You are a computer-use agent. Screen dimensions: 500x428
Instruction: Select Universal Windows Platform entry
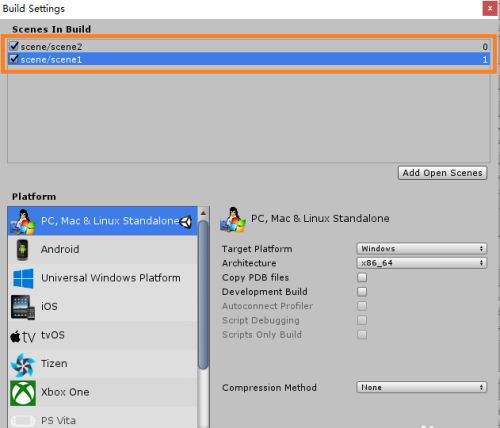(x=103, y=278)
